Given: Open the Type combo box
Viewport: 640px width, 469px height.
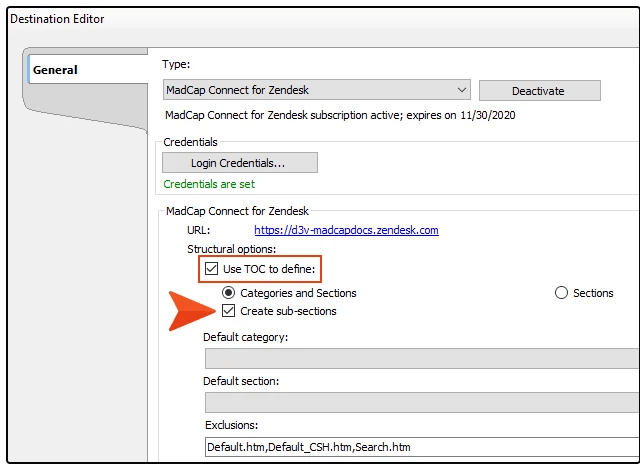Looking at the screenshot, I should (x=317, y=90).
